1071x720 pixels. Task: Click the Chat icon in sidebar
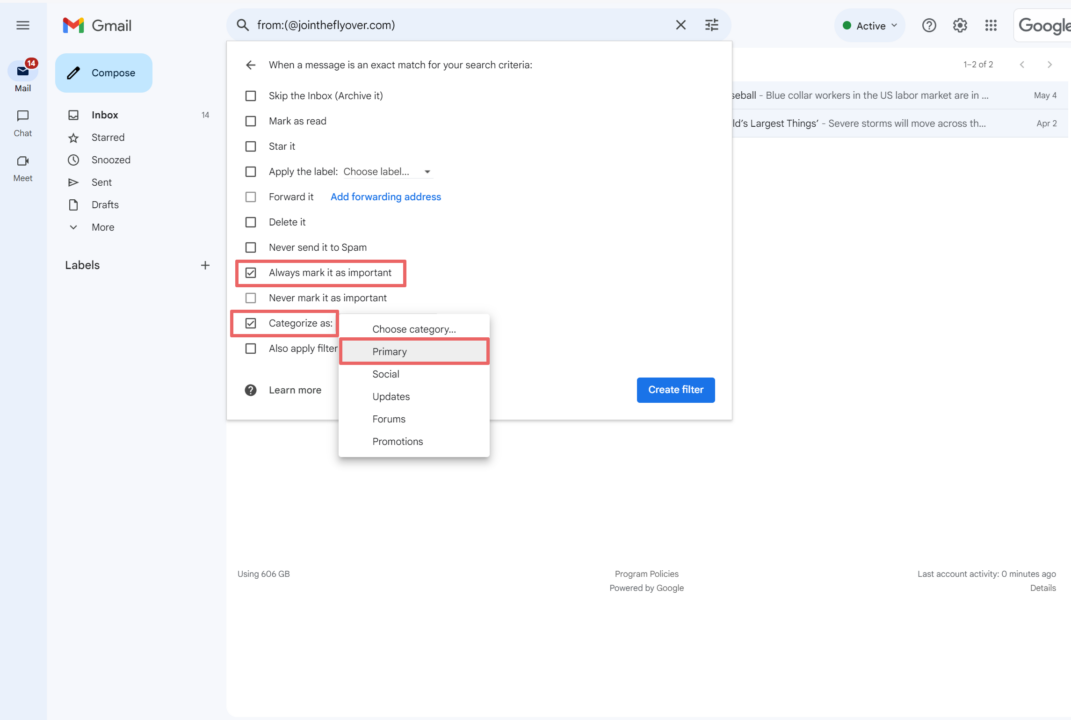click(23, 117)
